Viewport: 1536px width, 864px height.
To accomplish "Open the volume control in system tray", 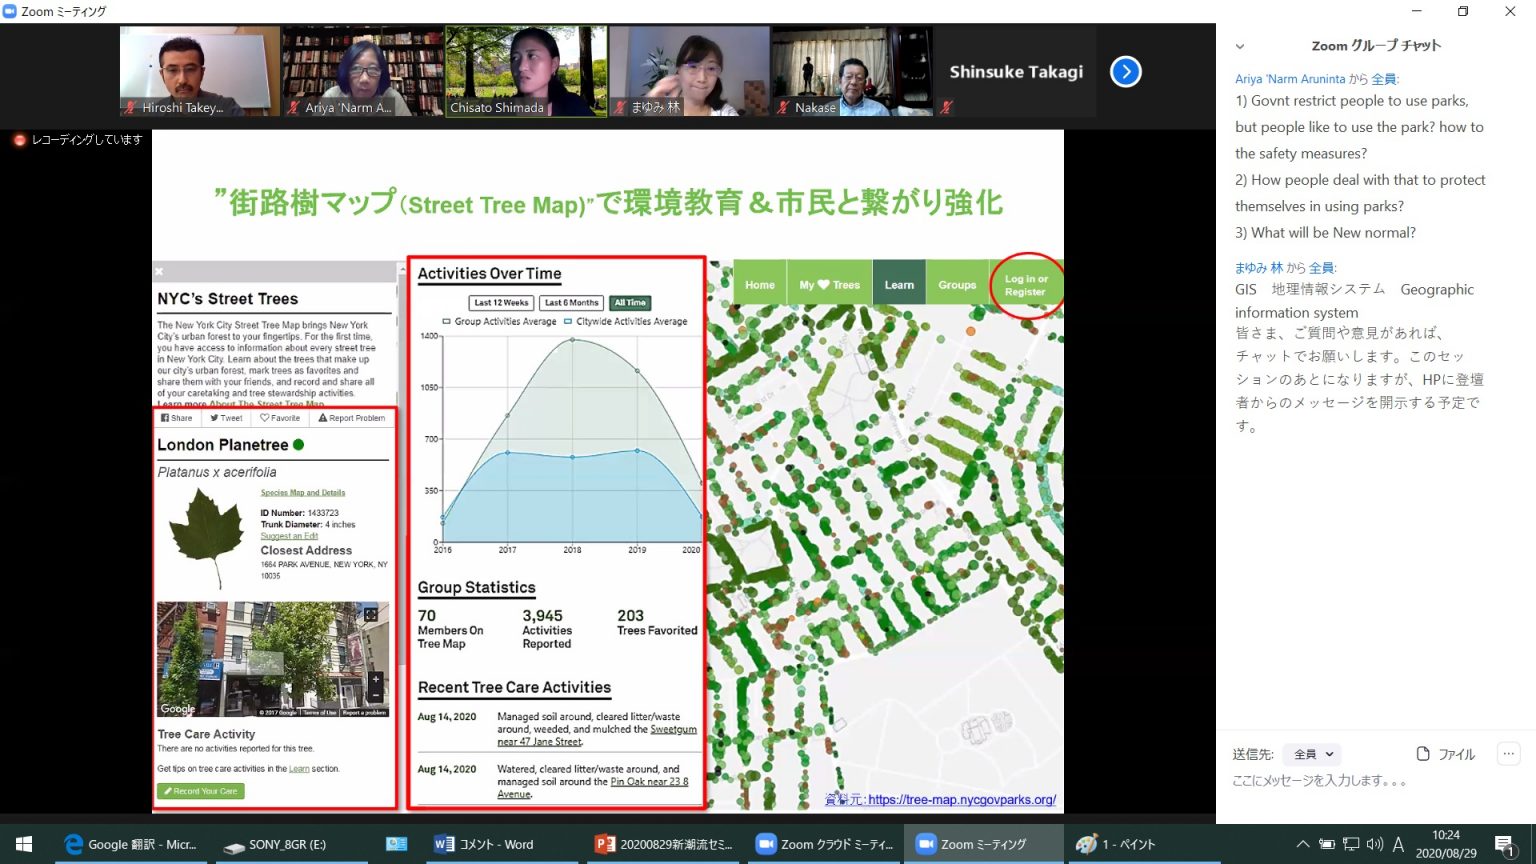I will [1374, 844].
